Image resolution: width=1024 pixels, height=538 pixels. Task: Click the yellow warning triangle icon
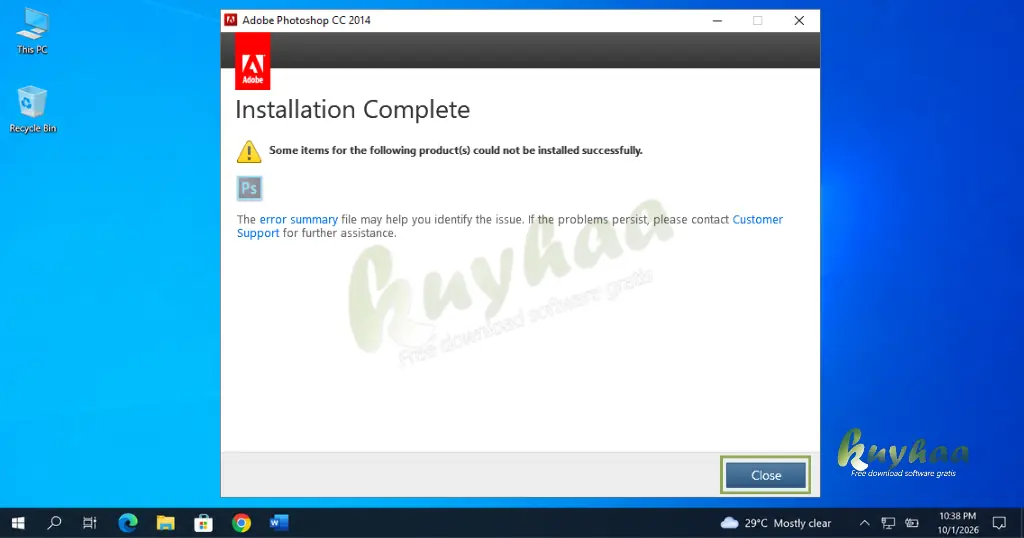coord(249,151)
